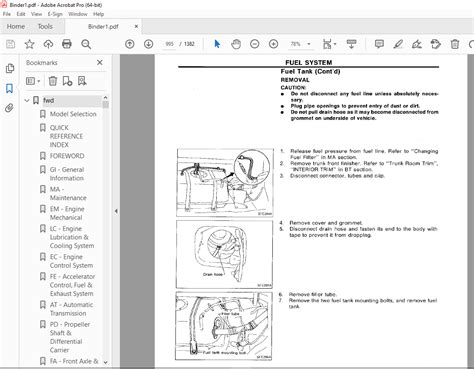Open the E-Sign menu

pyautogui.click(x=55, y=14)
